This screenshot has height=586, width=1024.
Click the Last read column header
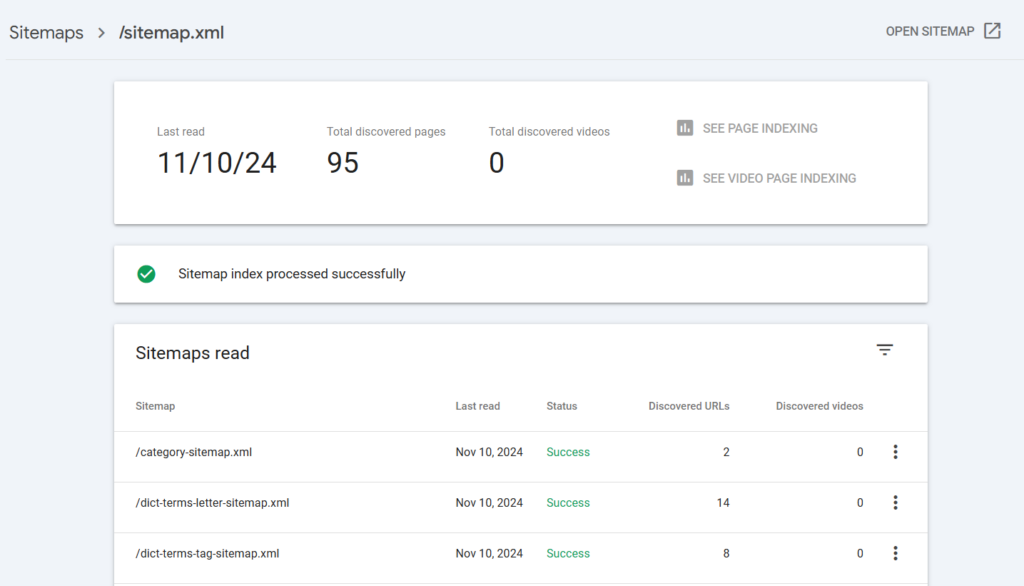pyautogui.click(x=477, y=406)
